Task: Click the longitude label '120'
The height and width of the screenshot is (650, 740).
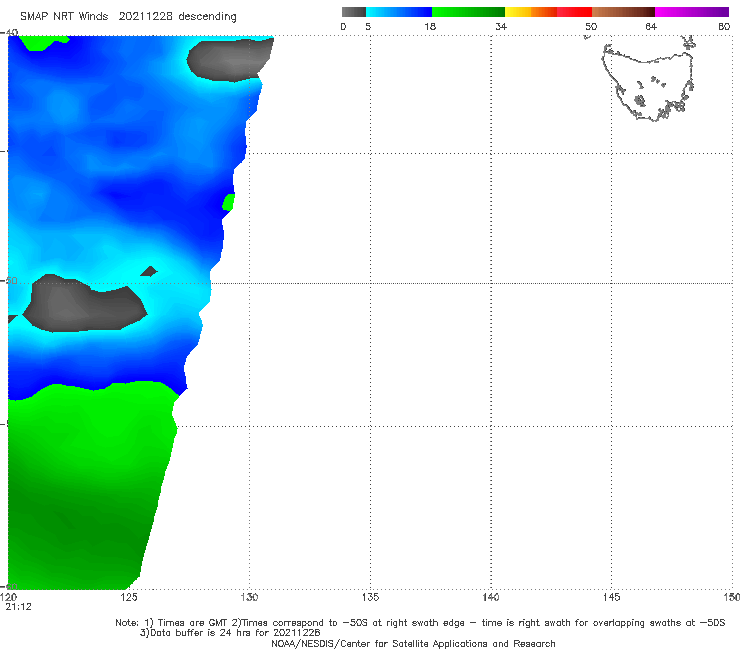Action: click(x=8, y=598)
